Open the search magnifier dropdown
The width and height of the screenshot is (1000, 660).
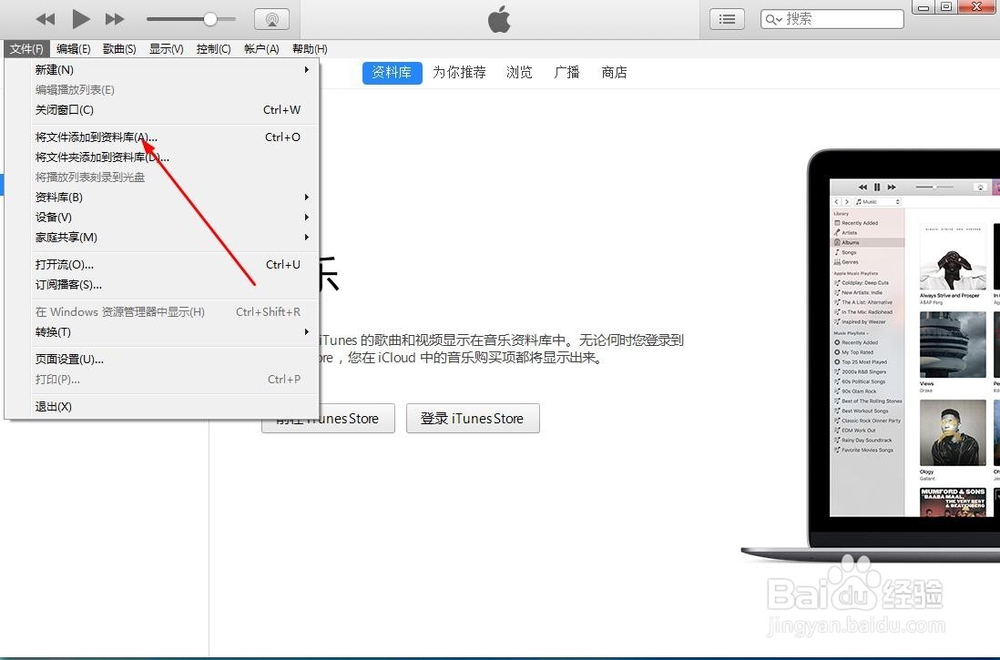pyautogui.click(x=774, y=19)
